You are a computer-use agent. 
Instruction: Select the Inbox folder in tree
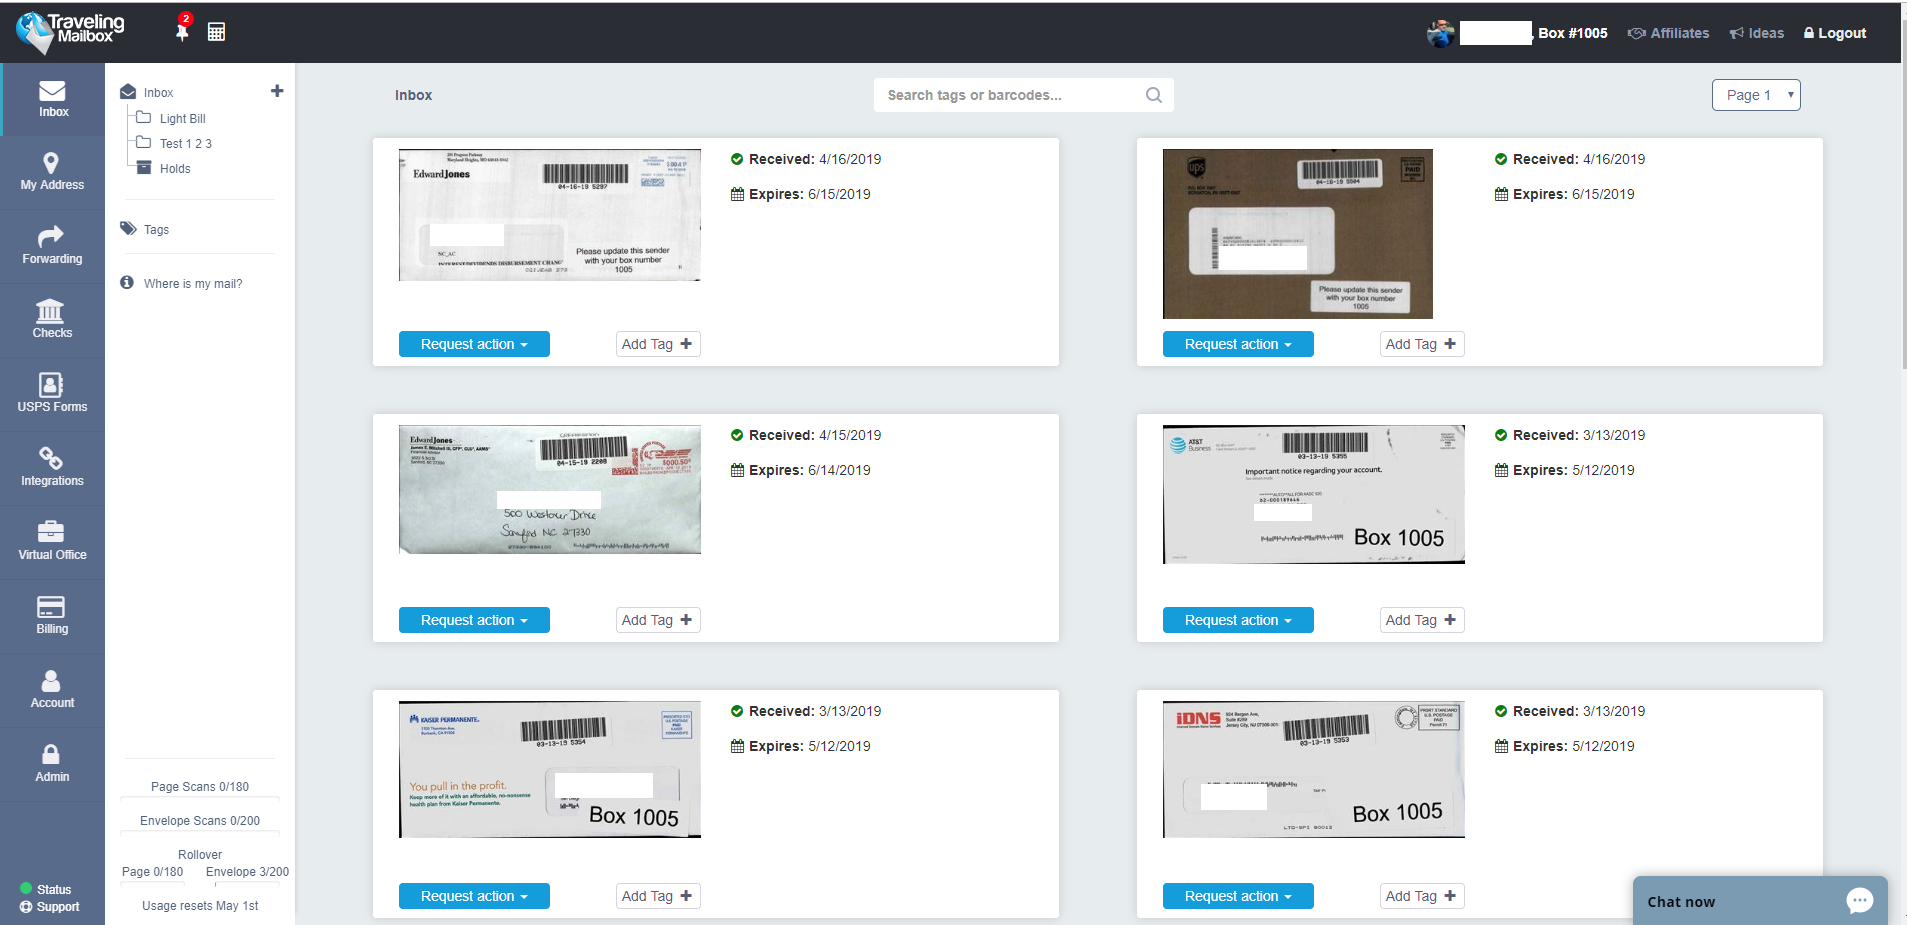pos(147,92)
